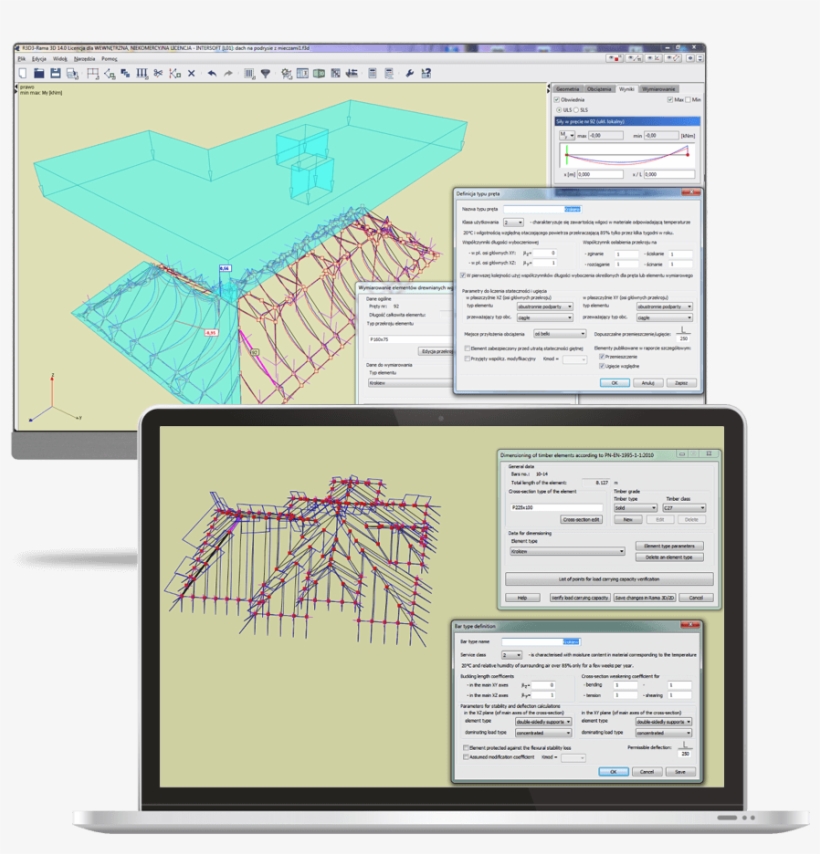Click the Save diskette toolbar icon
The height and width of the screenshot is (854, 820).
tap(55, 73)
